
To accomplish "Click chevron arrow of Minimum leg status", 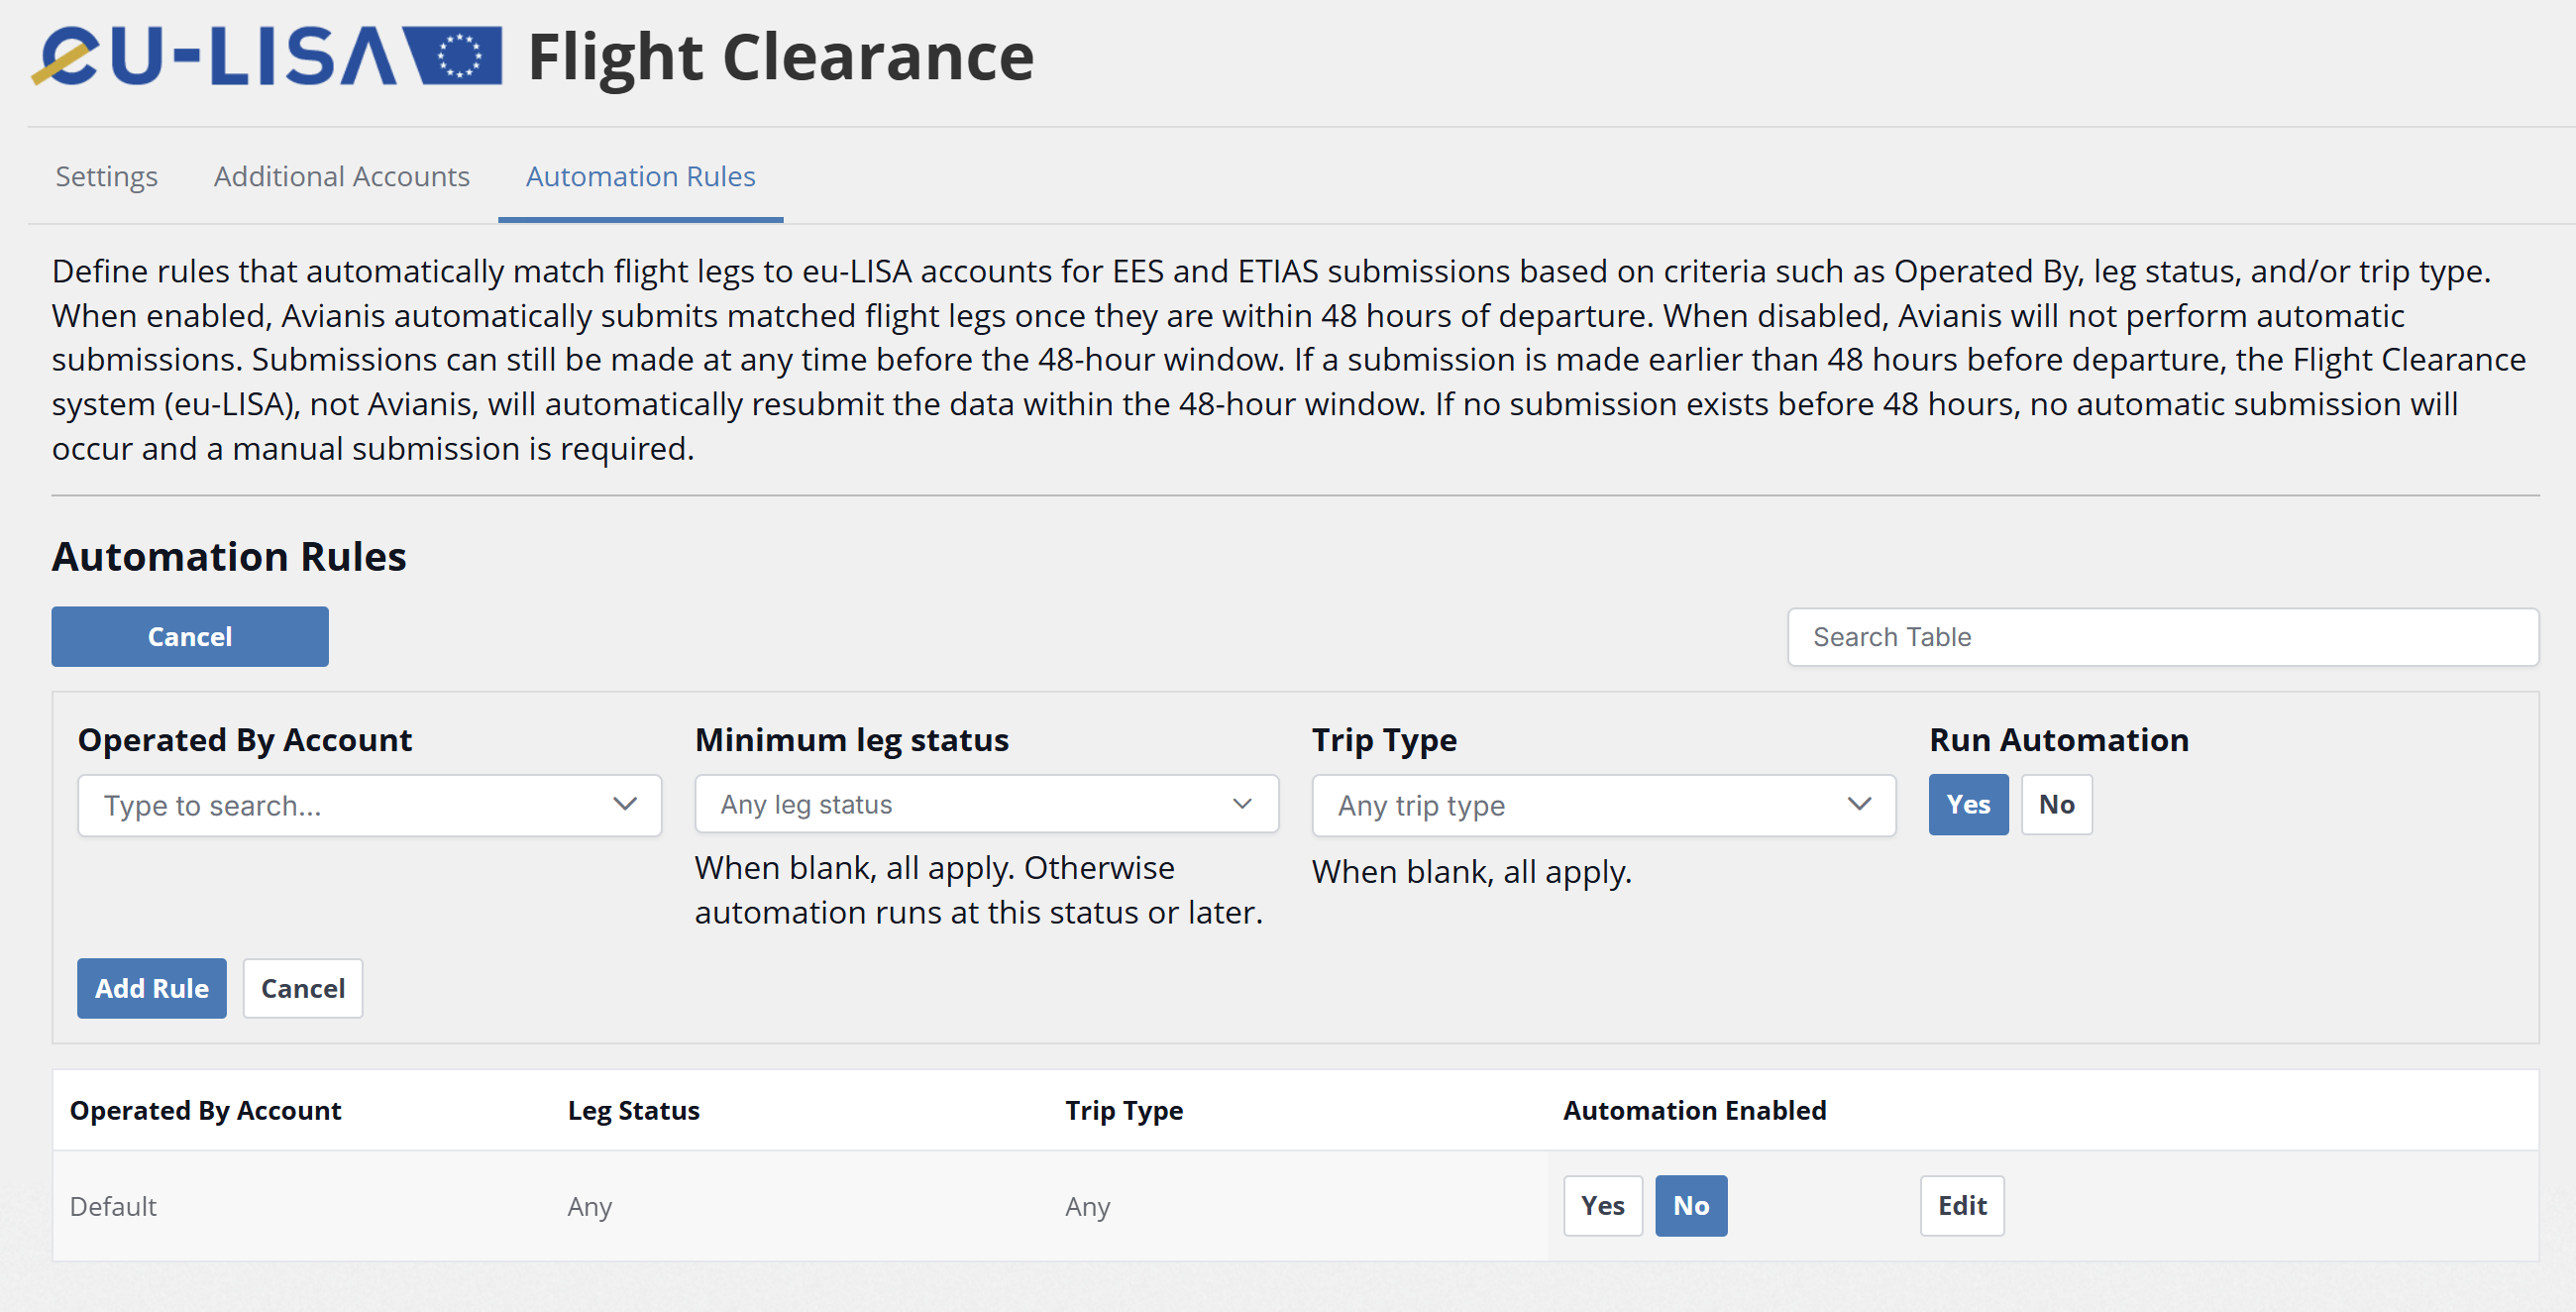I will [1242, 804].
